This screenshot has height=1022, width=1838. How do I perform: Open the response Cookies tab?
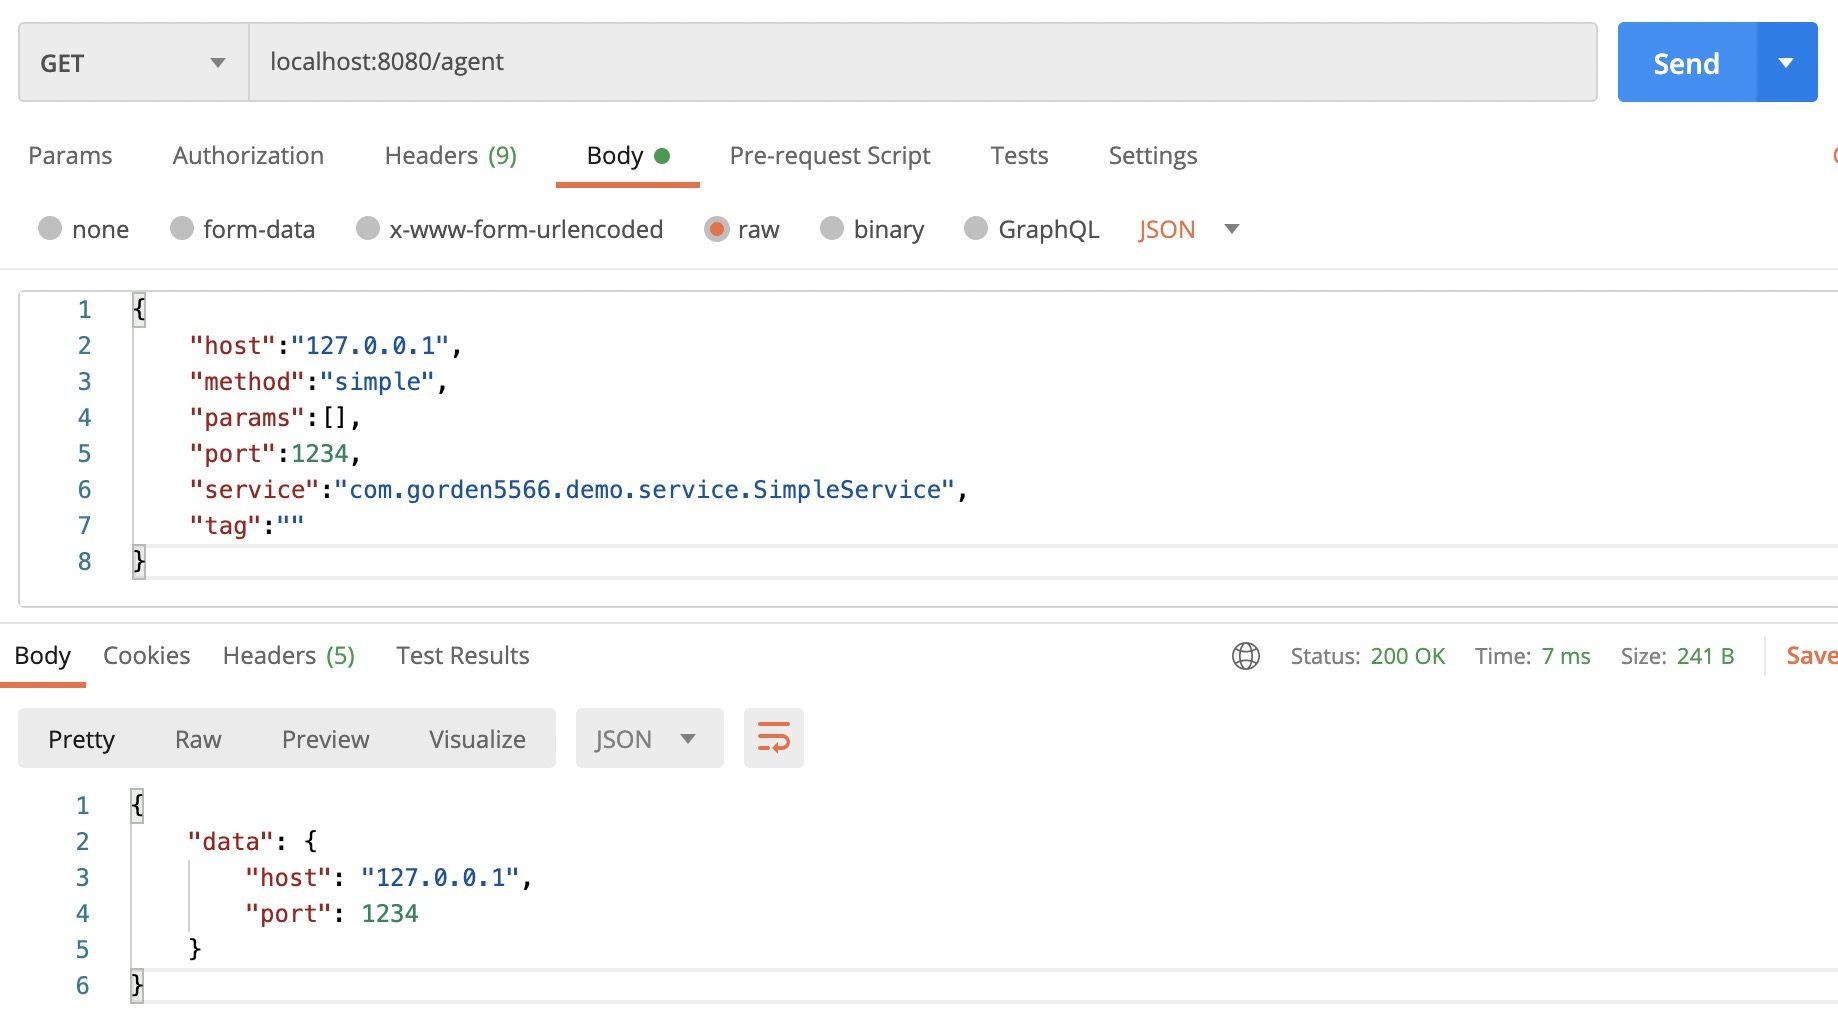pyautogui.click(x=147, y=655)
